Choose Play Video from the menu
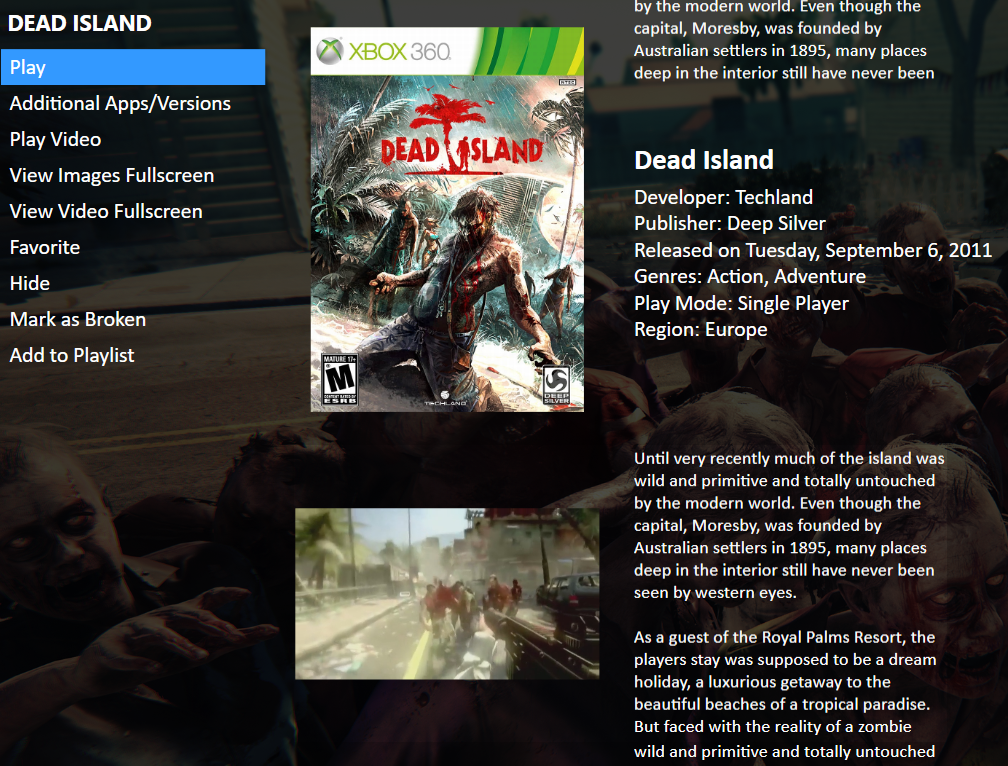This screenshot has height=766, width=1008. click(x=55, y=139)
